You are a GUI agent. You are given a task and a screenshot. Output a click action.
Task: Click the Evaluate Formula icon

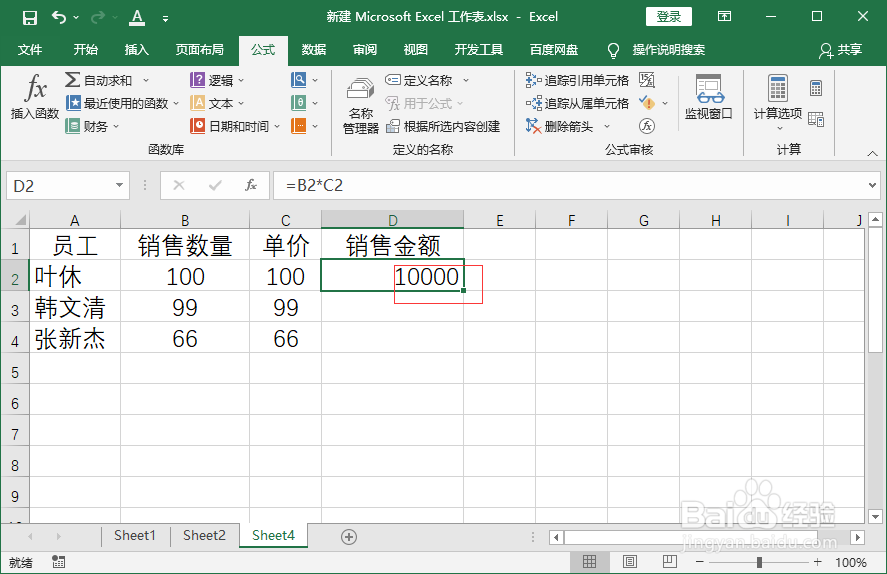coord(647,126)
